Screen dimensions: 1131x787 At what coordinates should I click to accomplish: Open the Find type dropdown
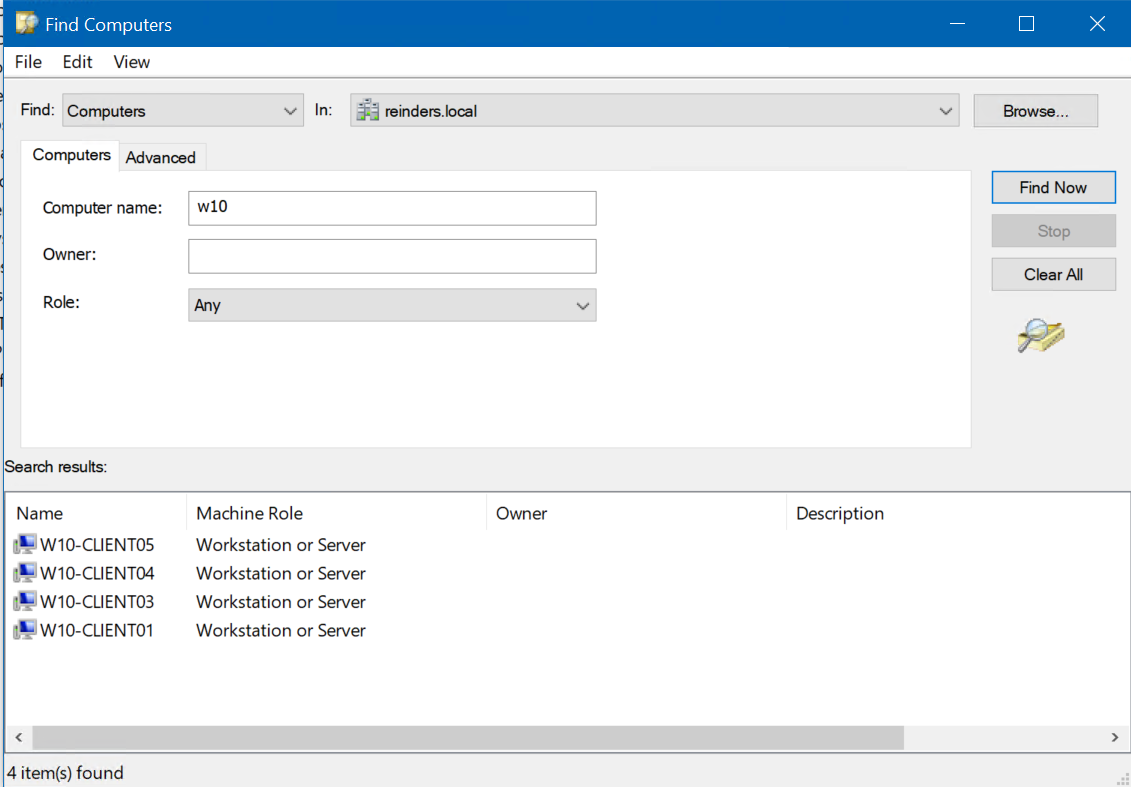point(291,110)
